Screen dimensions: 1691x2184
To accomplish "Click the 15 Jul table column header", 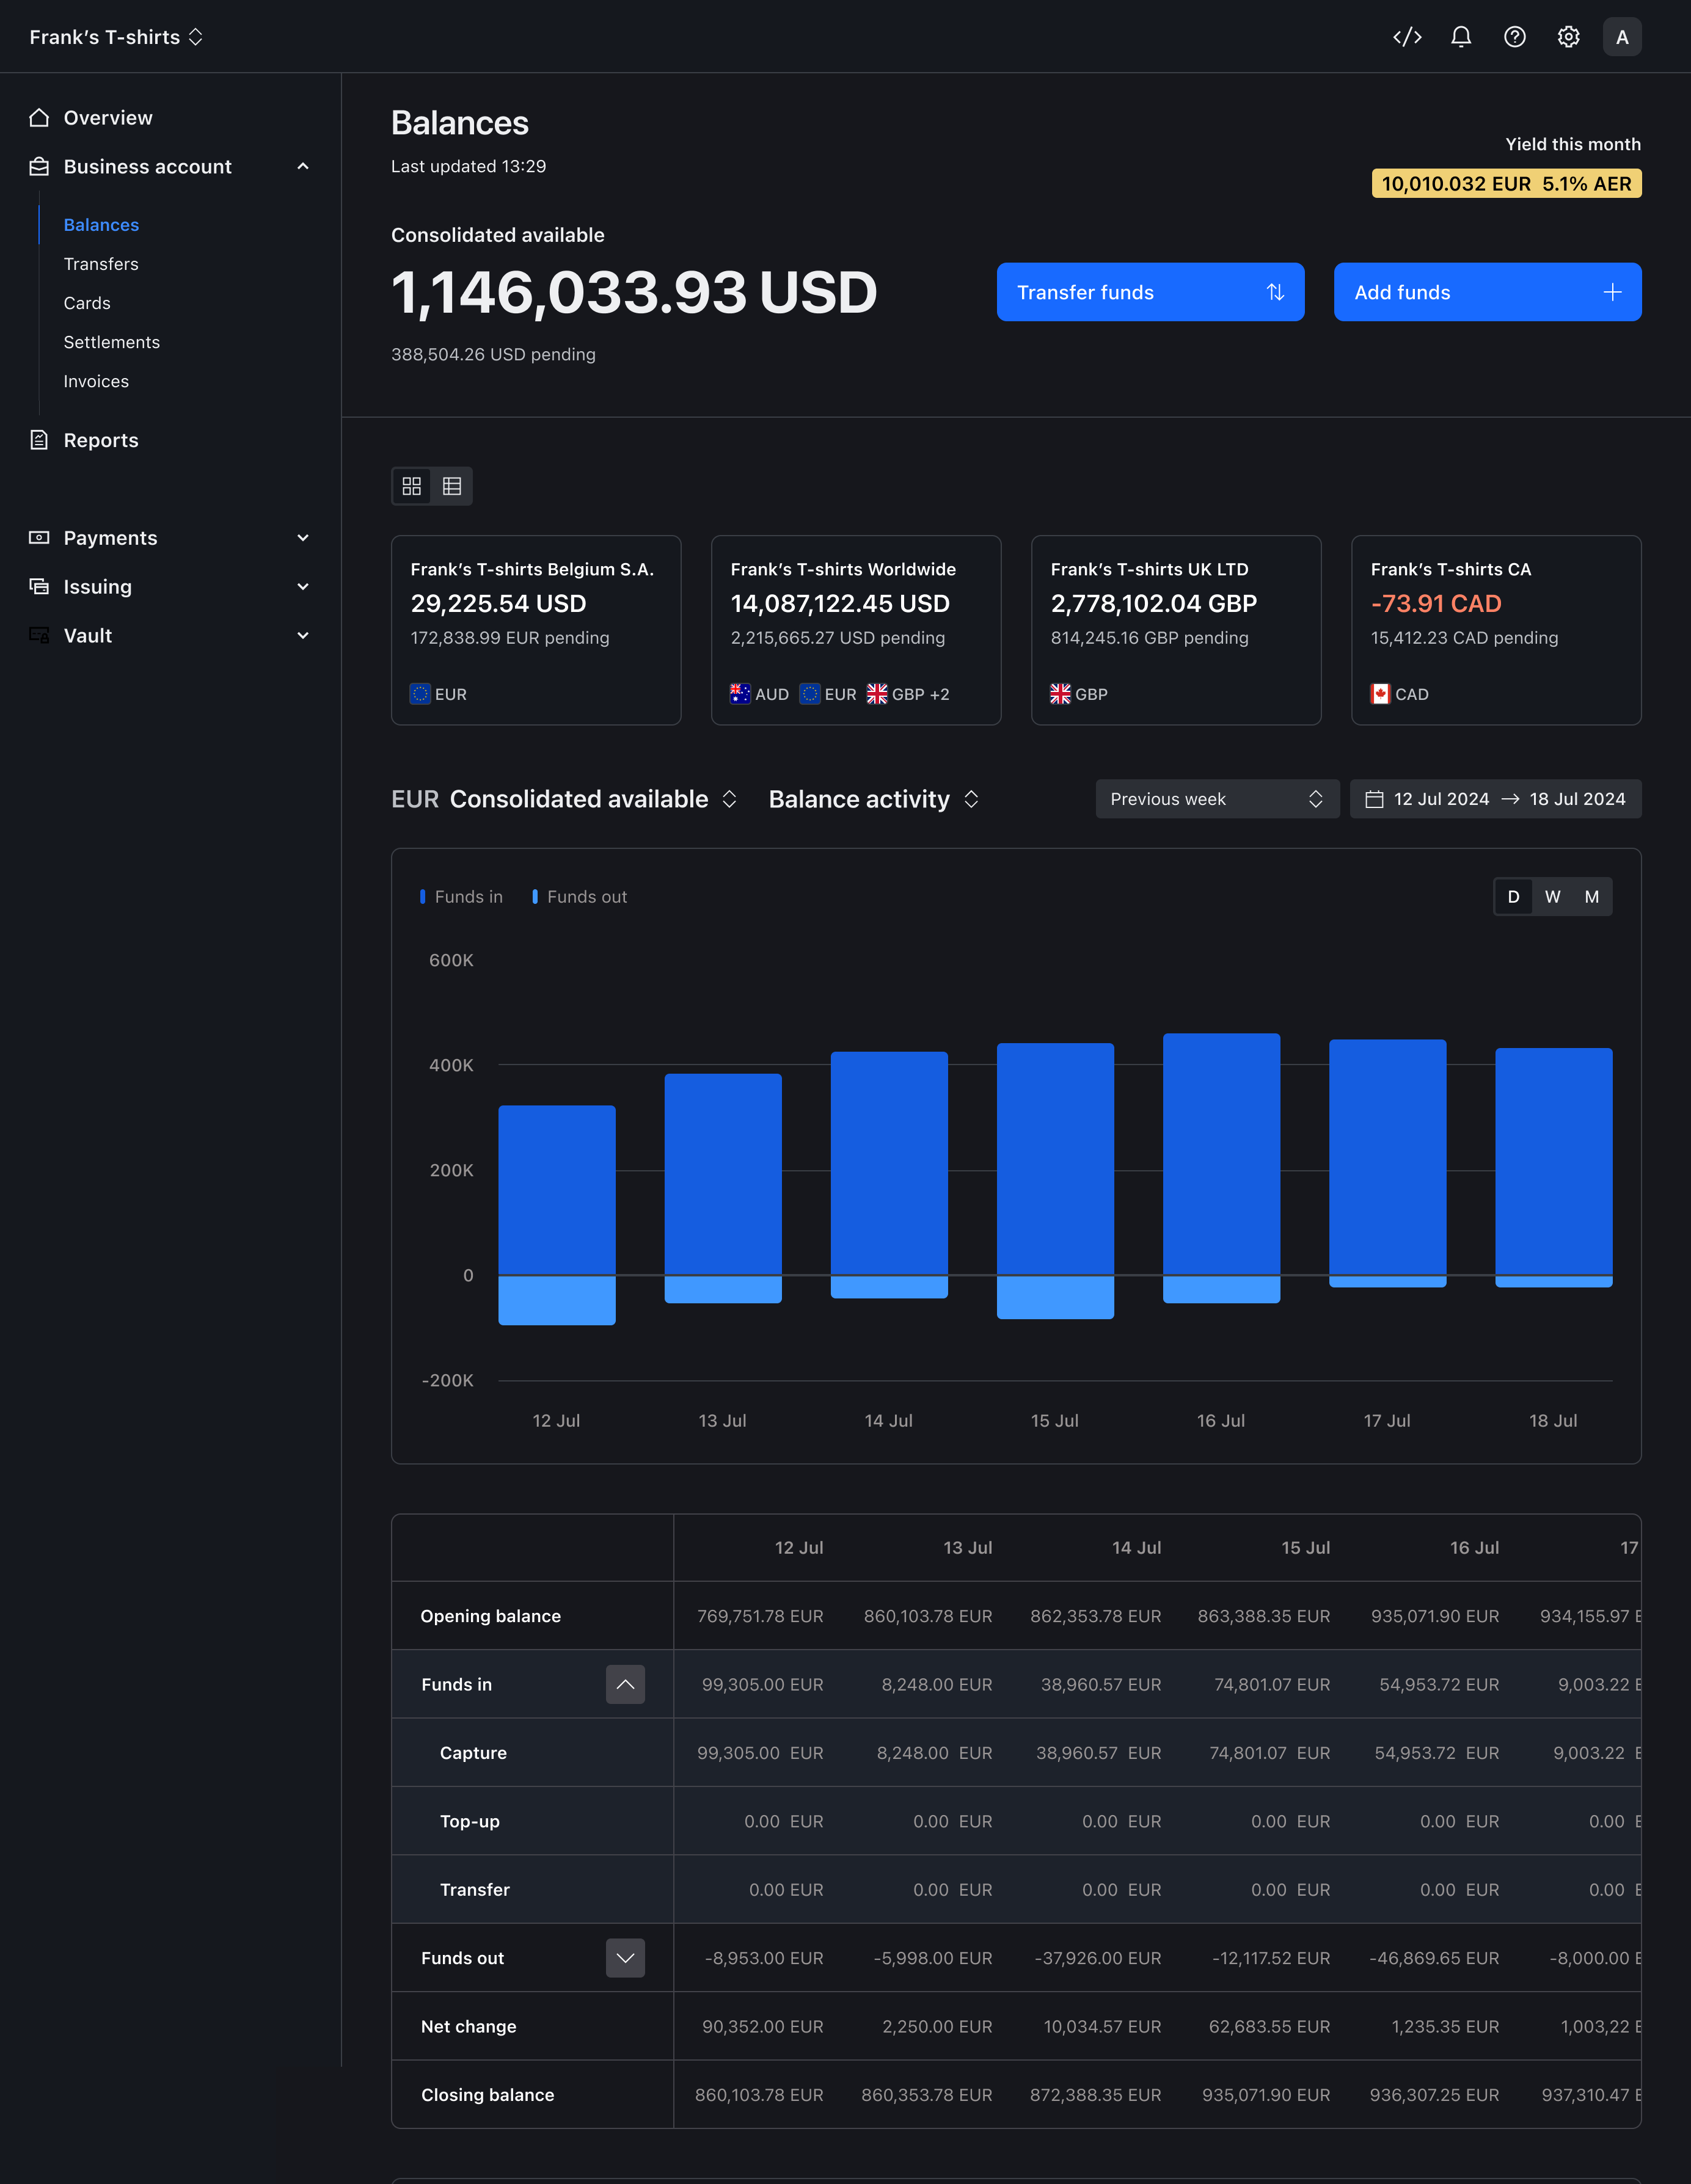I will [x=1305, y=1547].
